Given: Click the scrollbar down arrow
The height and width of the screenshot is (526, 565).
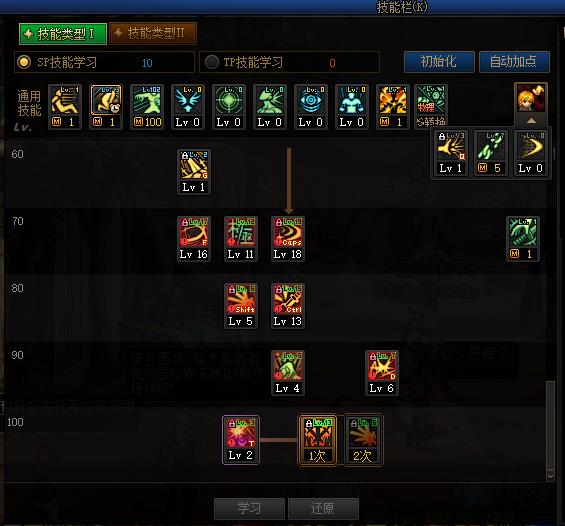Looking at the screenshot, I should coord(550,476).
